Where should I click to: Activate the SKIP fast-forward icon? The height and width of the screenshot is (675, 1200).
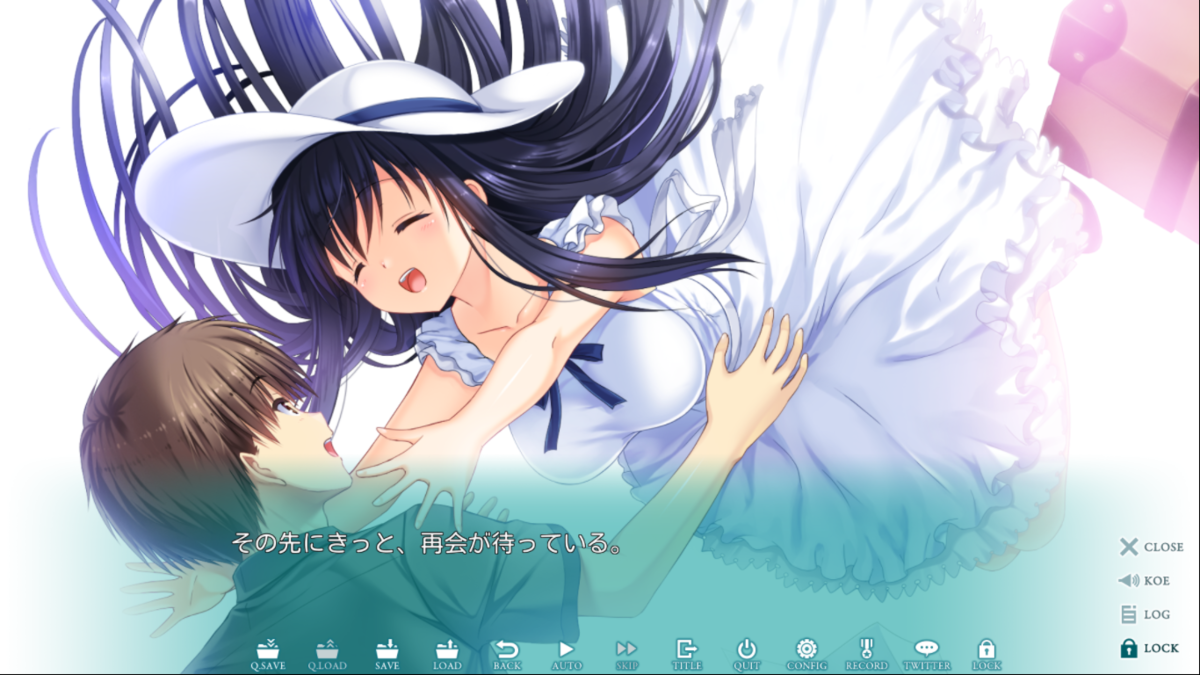627,655
